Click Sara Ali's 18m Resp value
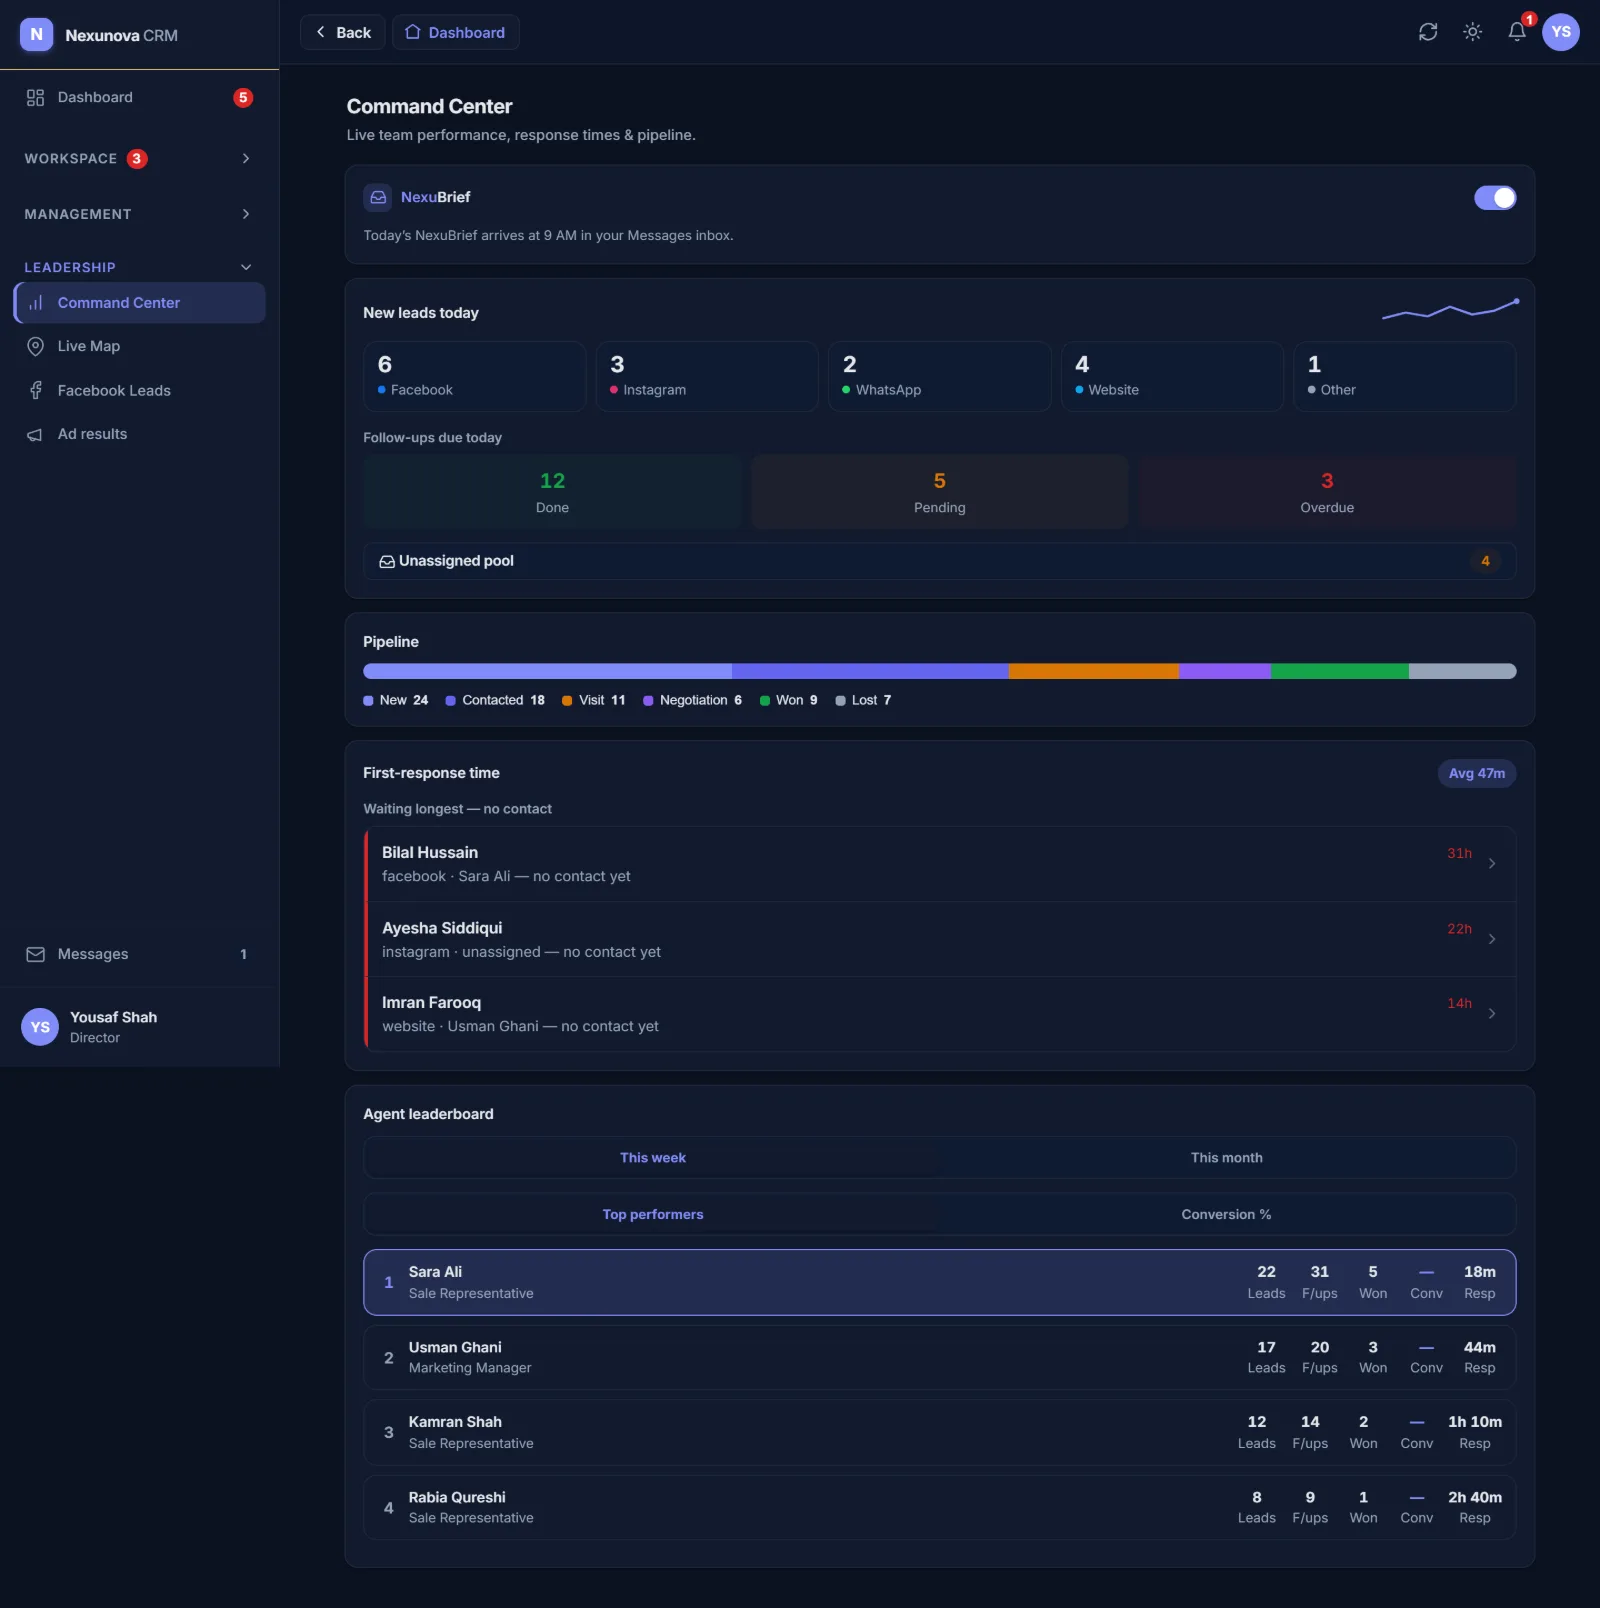This screenshot has width=1600, height=1608. tap(1480, 1272)
